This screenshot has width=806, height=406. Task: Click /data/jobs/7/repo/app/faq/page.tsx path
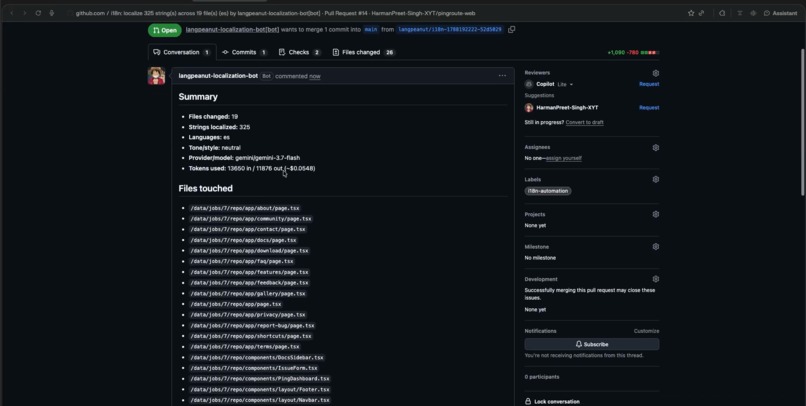(x=242, y=262)
